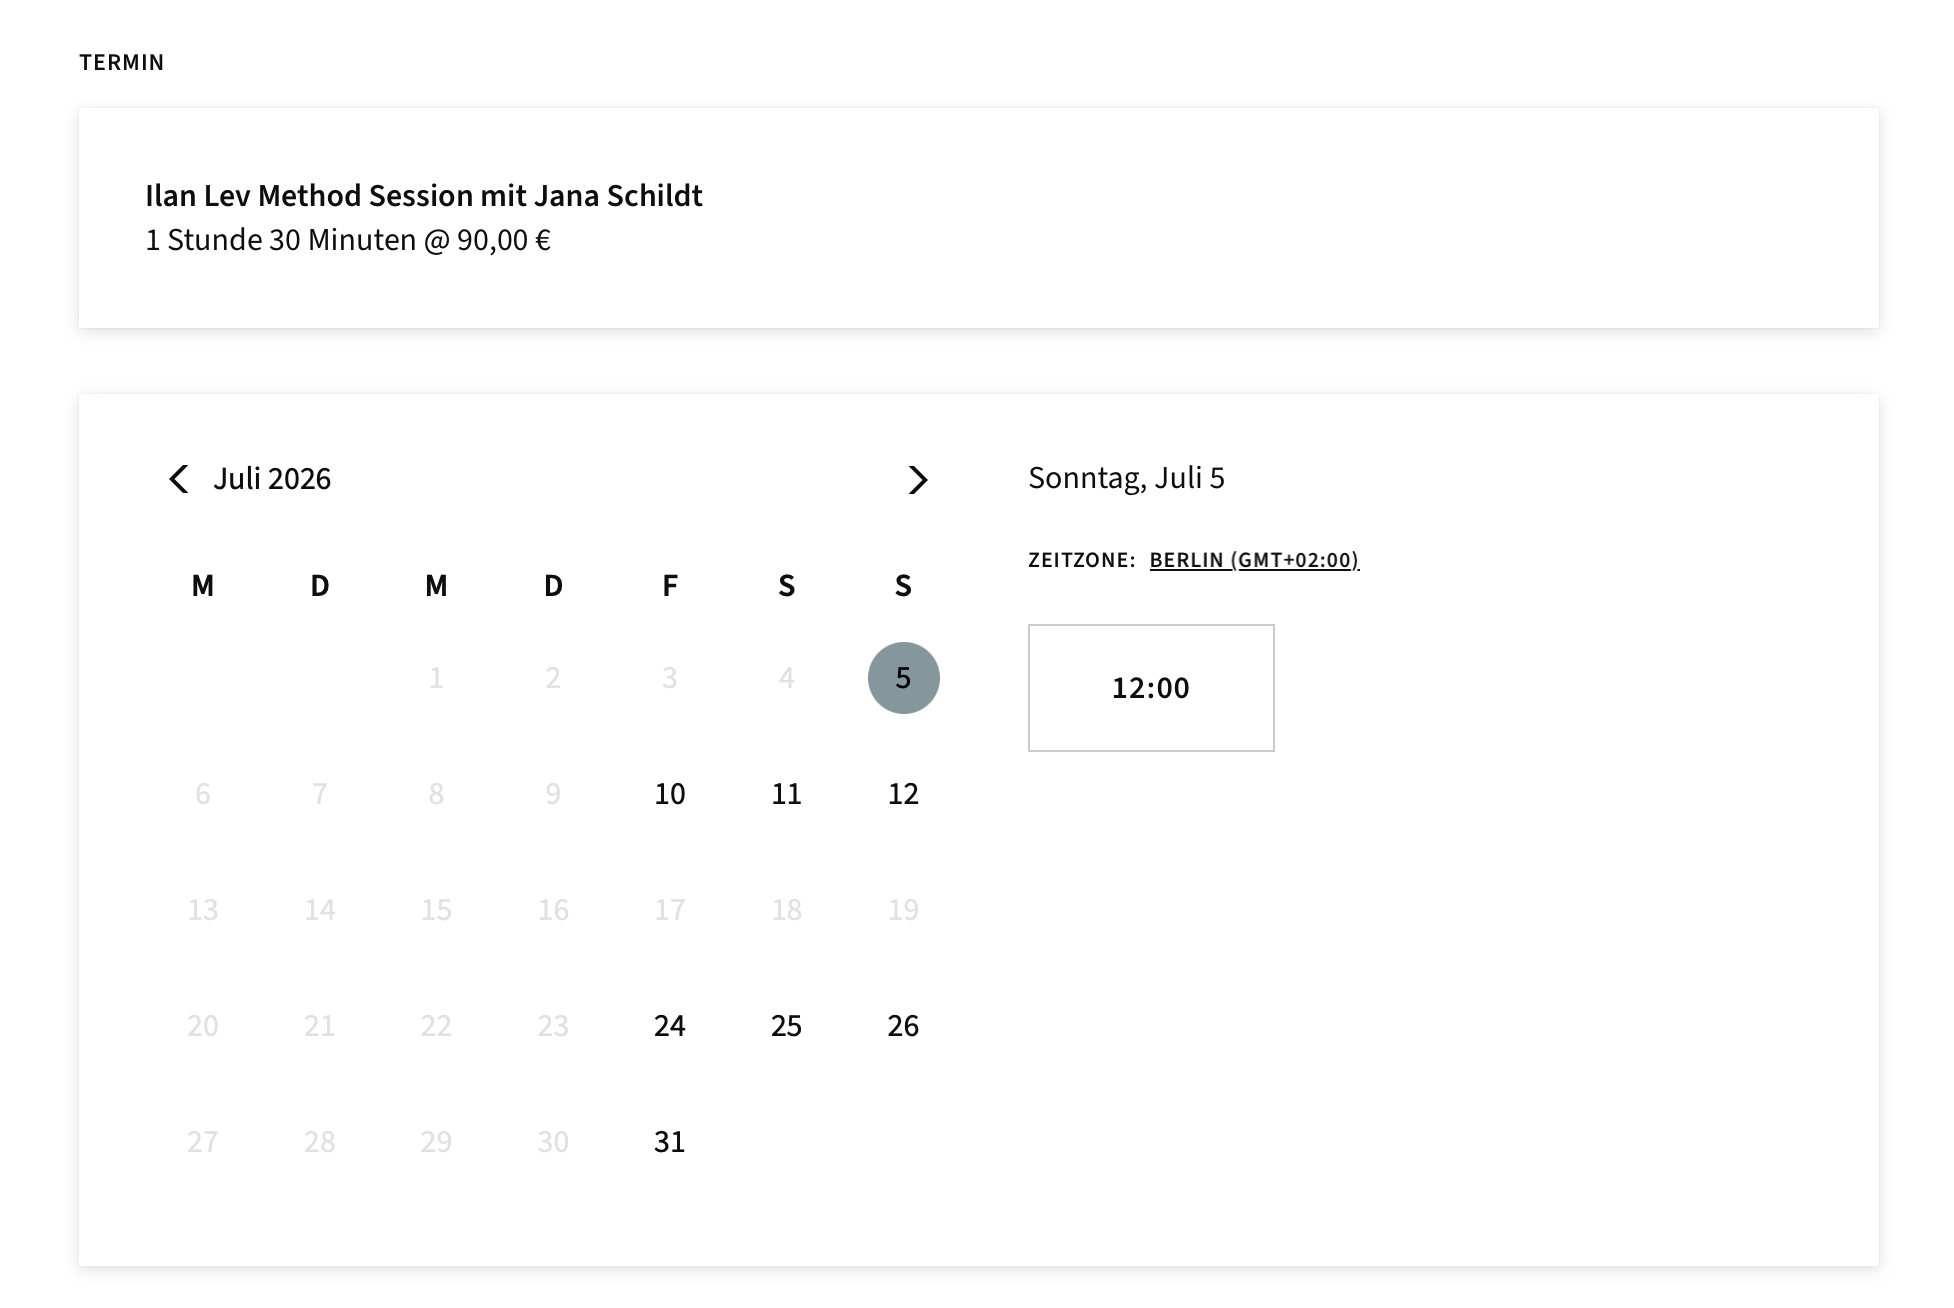Select the highlighted date 5 in calendar
This screenshot has height=1308, width=1954.
903,678
